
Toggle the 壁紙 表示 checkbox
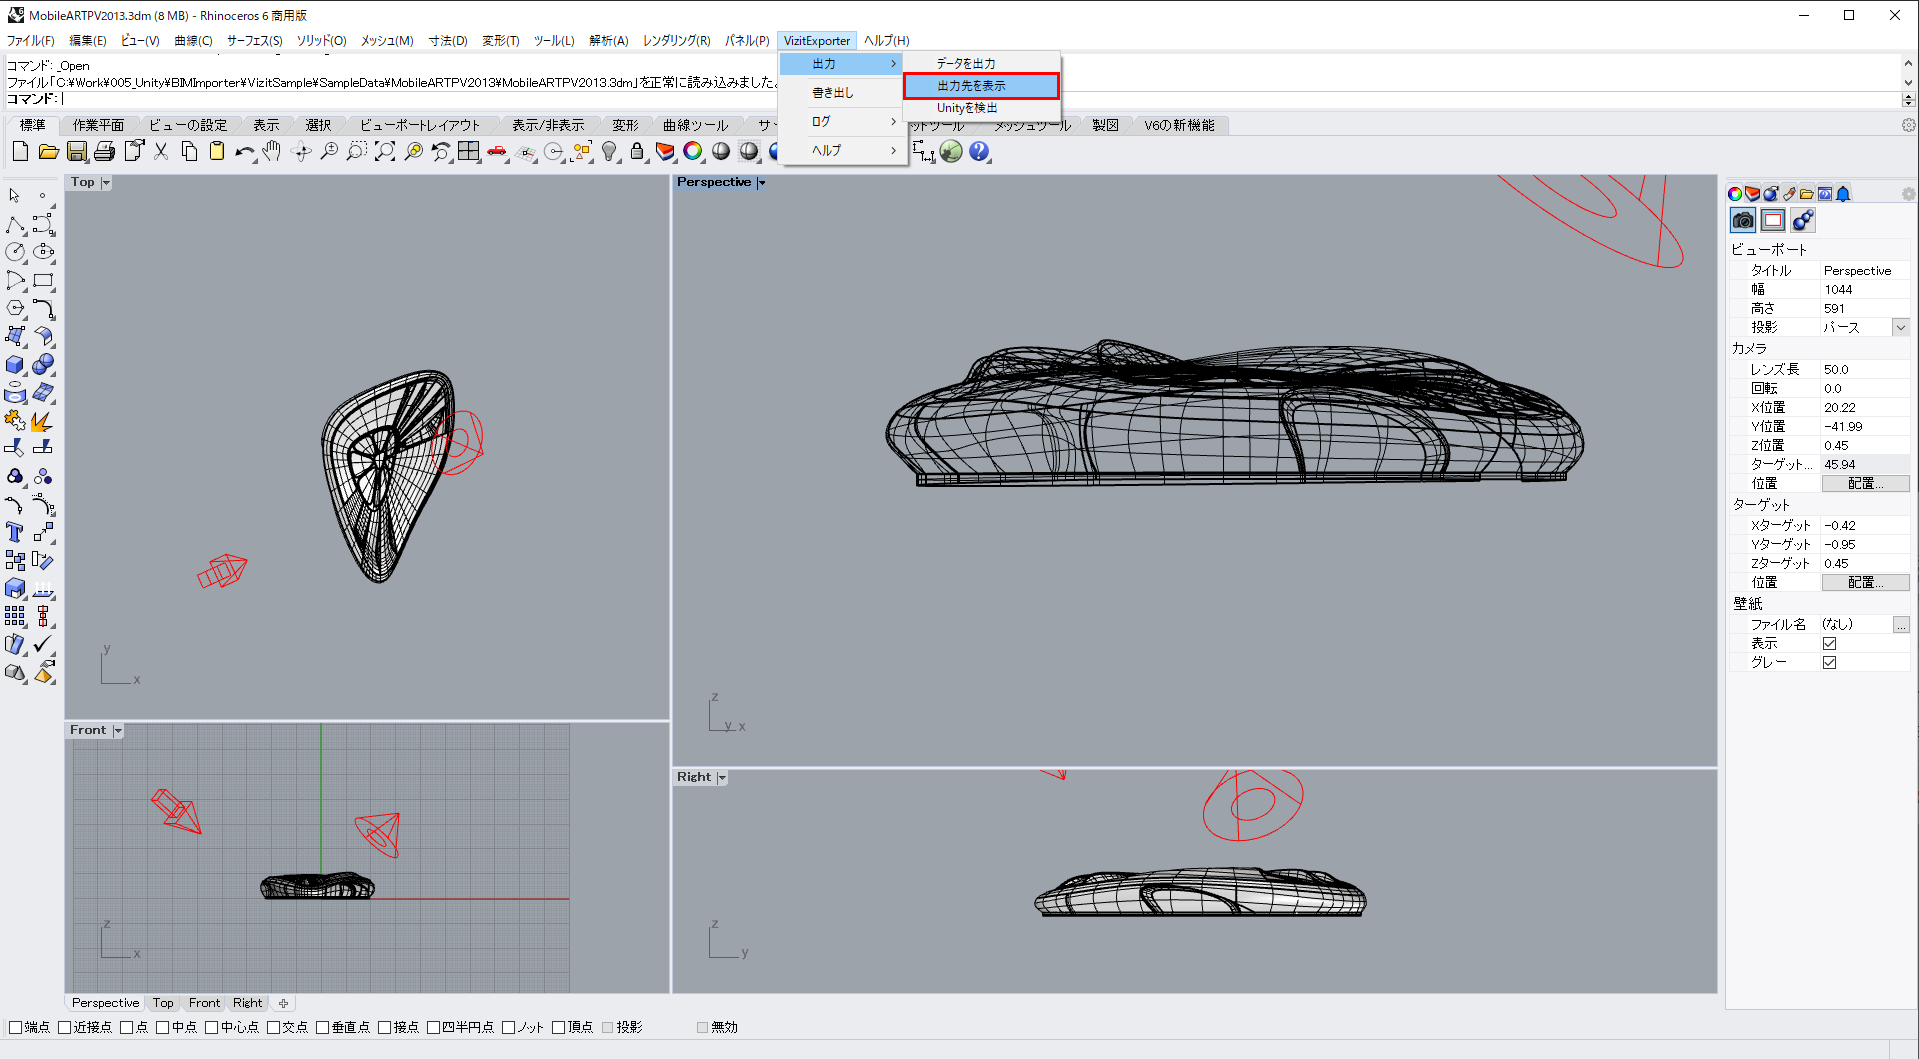[x=1829, y=643]
